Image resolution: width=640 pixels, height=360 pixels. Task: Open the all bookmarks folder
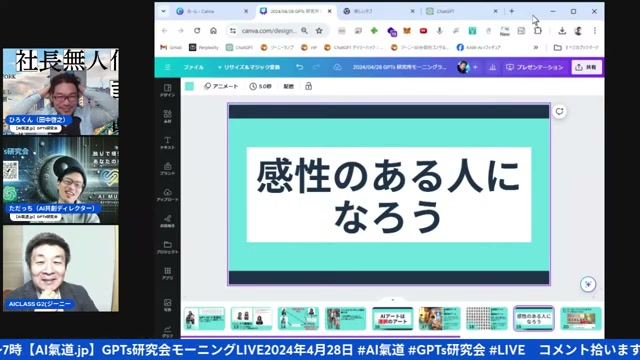pyautogui.click(x=576, y=47)
